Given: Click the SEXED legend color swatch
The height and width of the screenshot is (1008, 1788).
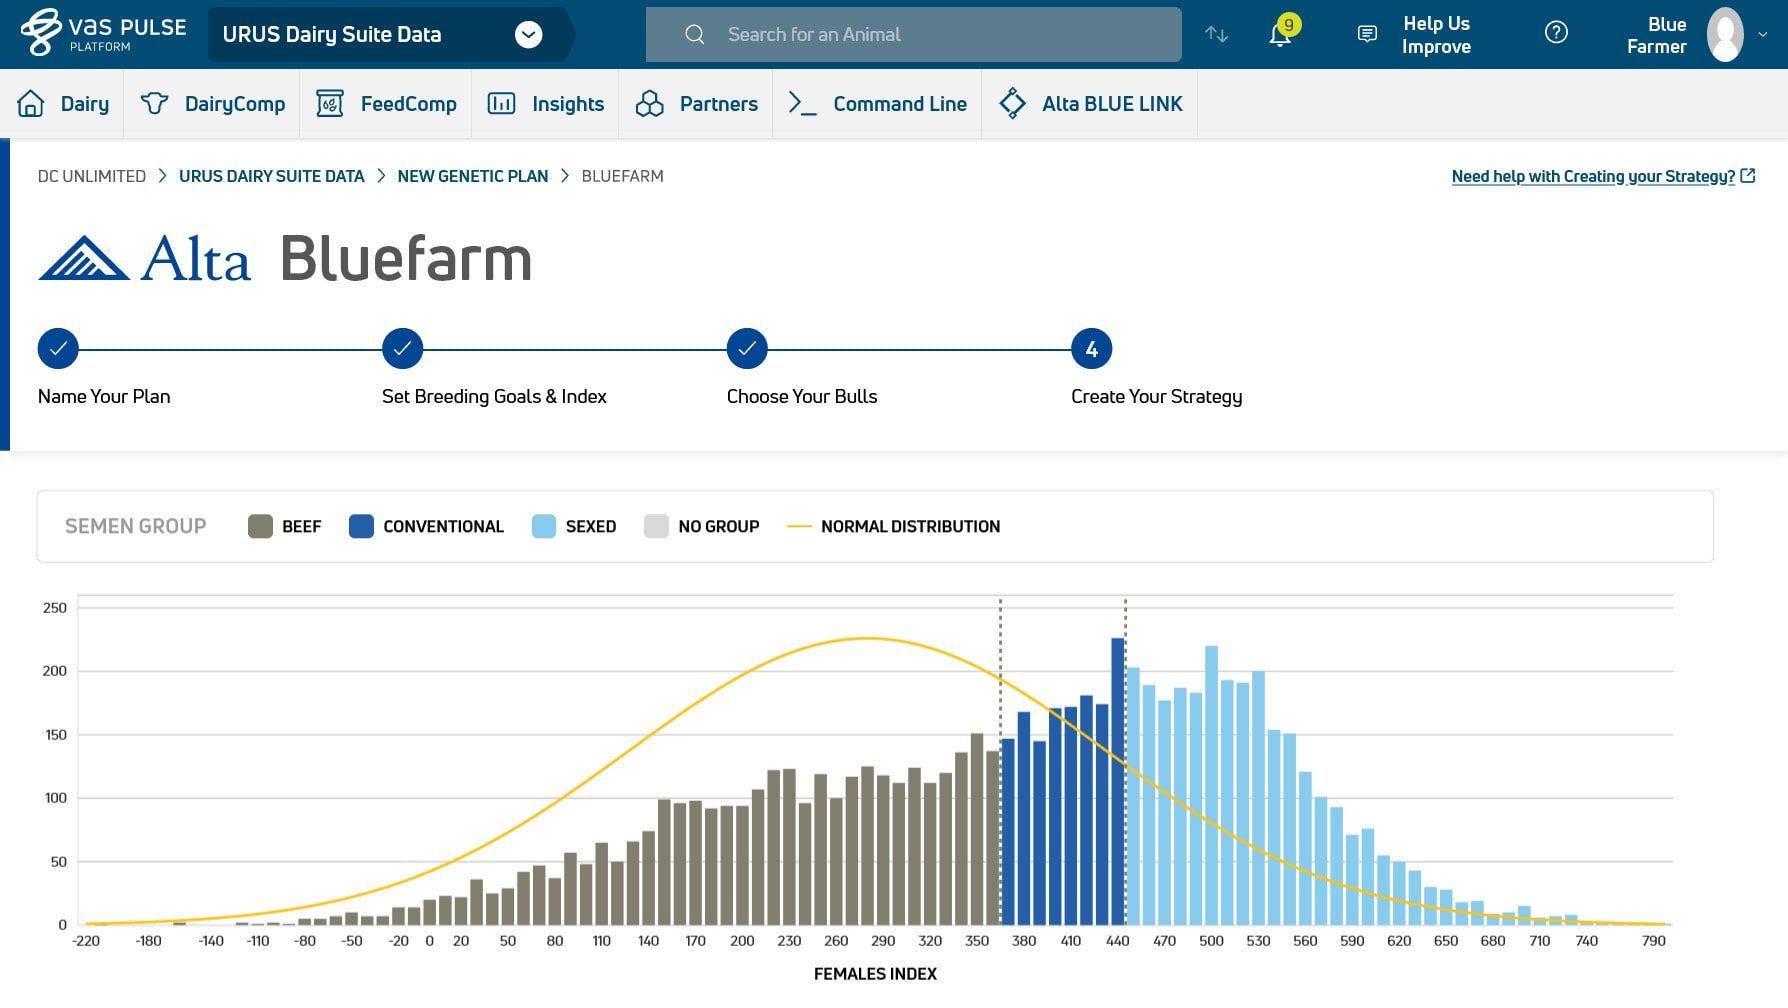Looking at the screenshot, I should (x=544, y=526).
